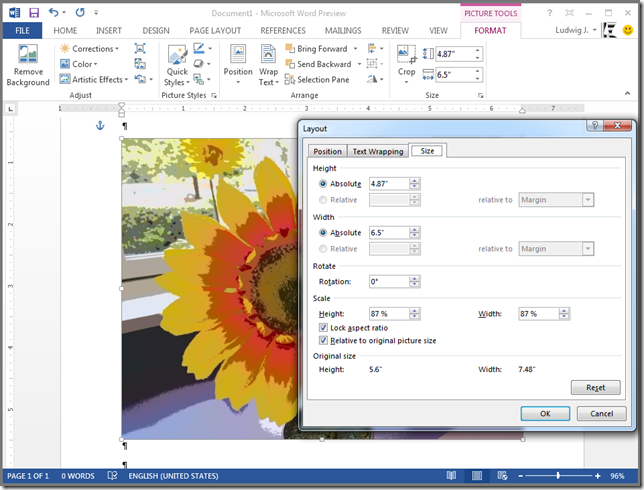Screen dimensions: 644x490
Task: Select Absolute width radio button
Action: coord(323,232)
